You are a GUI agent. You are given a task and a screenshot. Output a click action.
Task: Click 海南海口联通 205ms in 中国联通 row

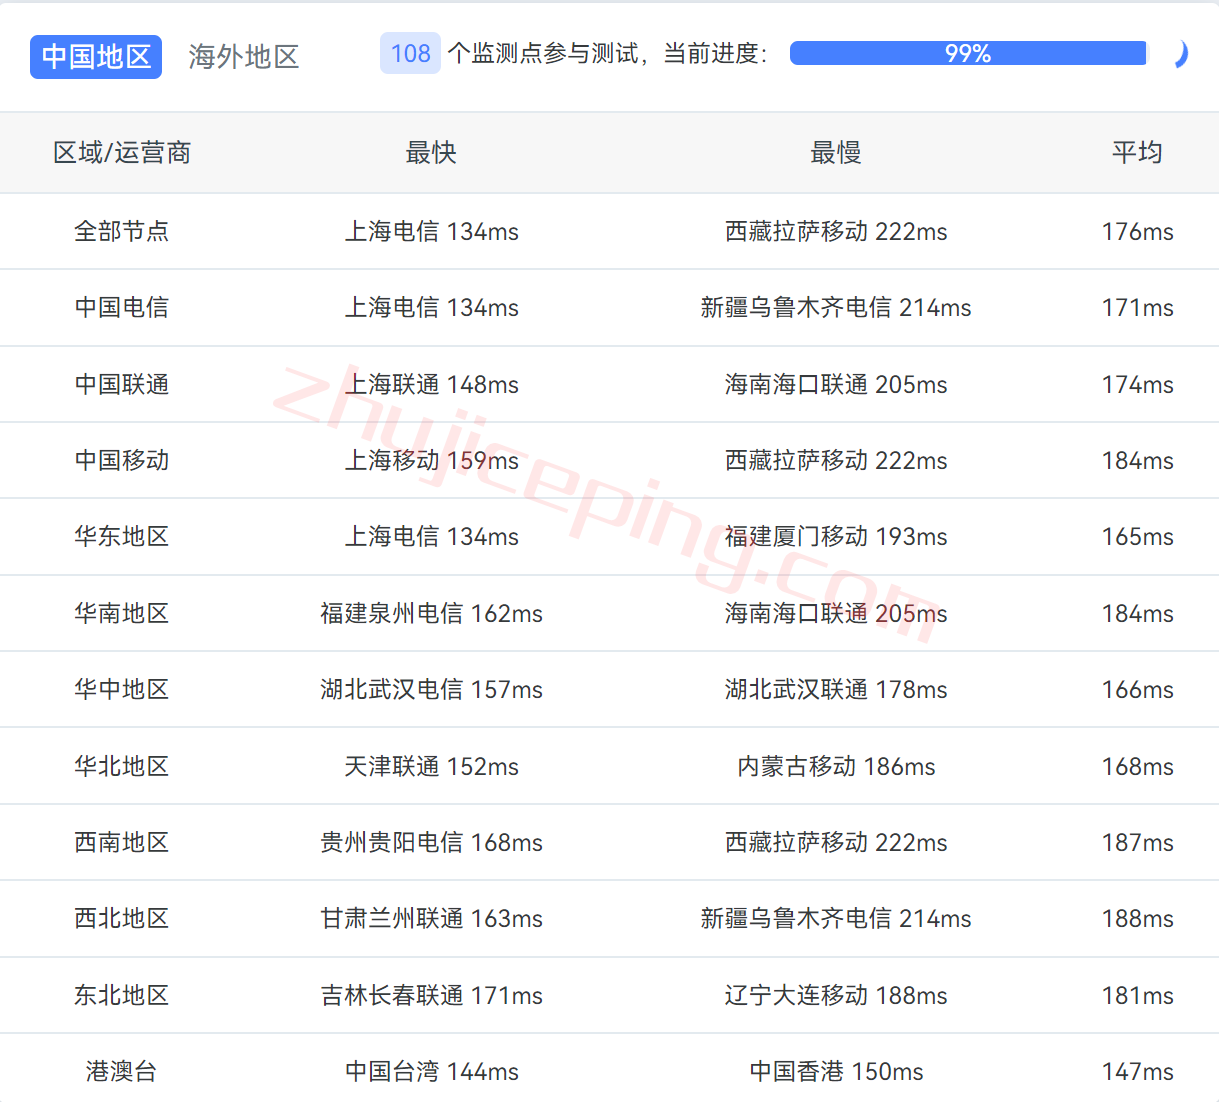(836, 385)
